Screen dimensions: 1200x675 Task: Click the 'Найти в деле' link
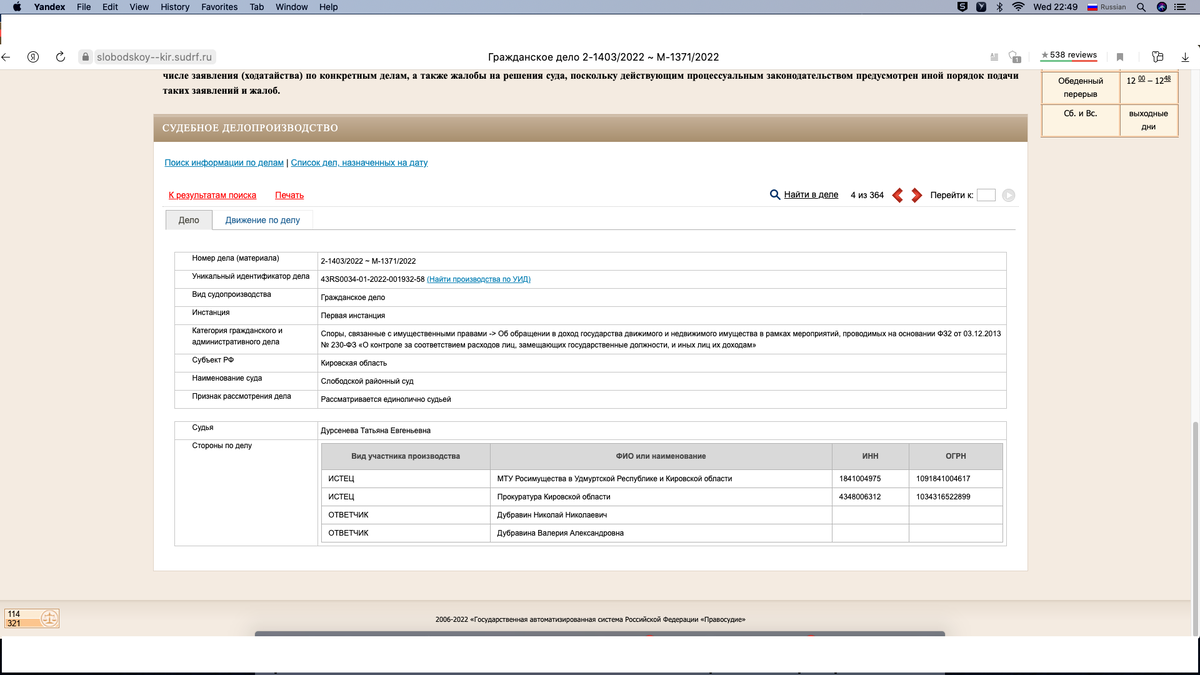click(x=811, y=194)
